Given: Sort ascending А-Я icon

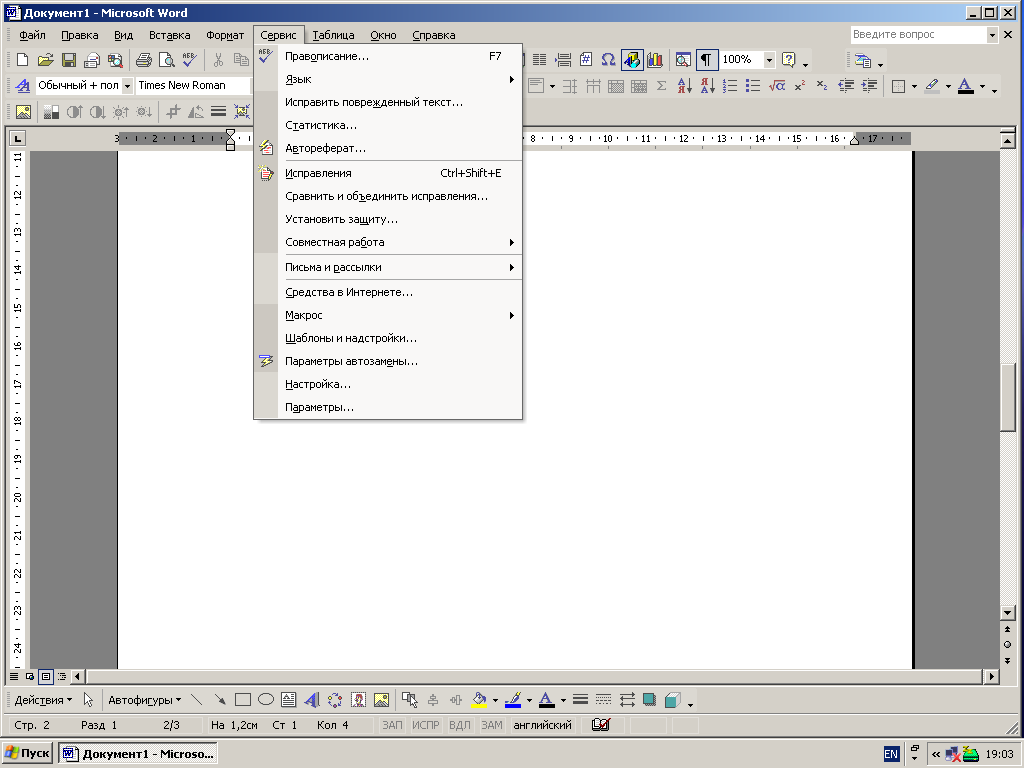Looking at the screenshot, I should point(684,86).
